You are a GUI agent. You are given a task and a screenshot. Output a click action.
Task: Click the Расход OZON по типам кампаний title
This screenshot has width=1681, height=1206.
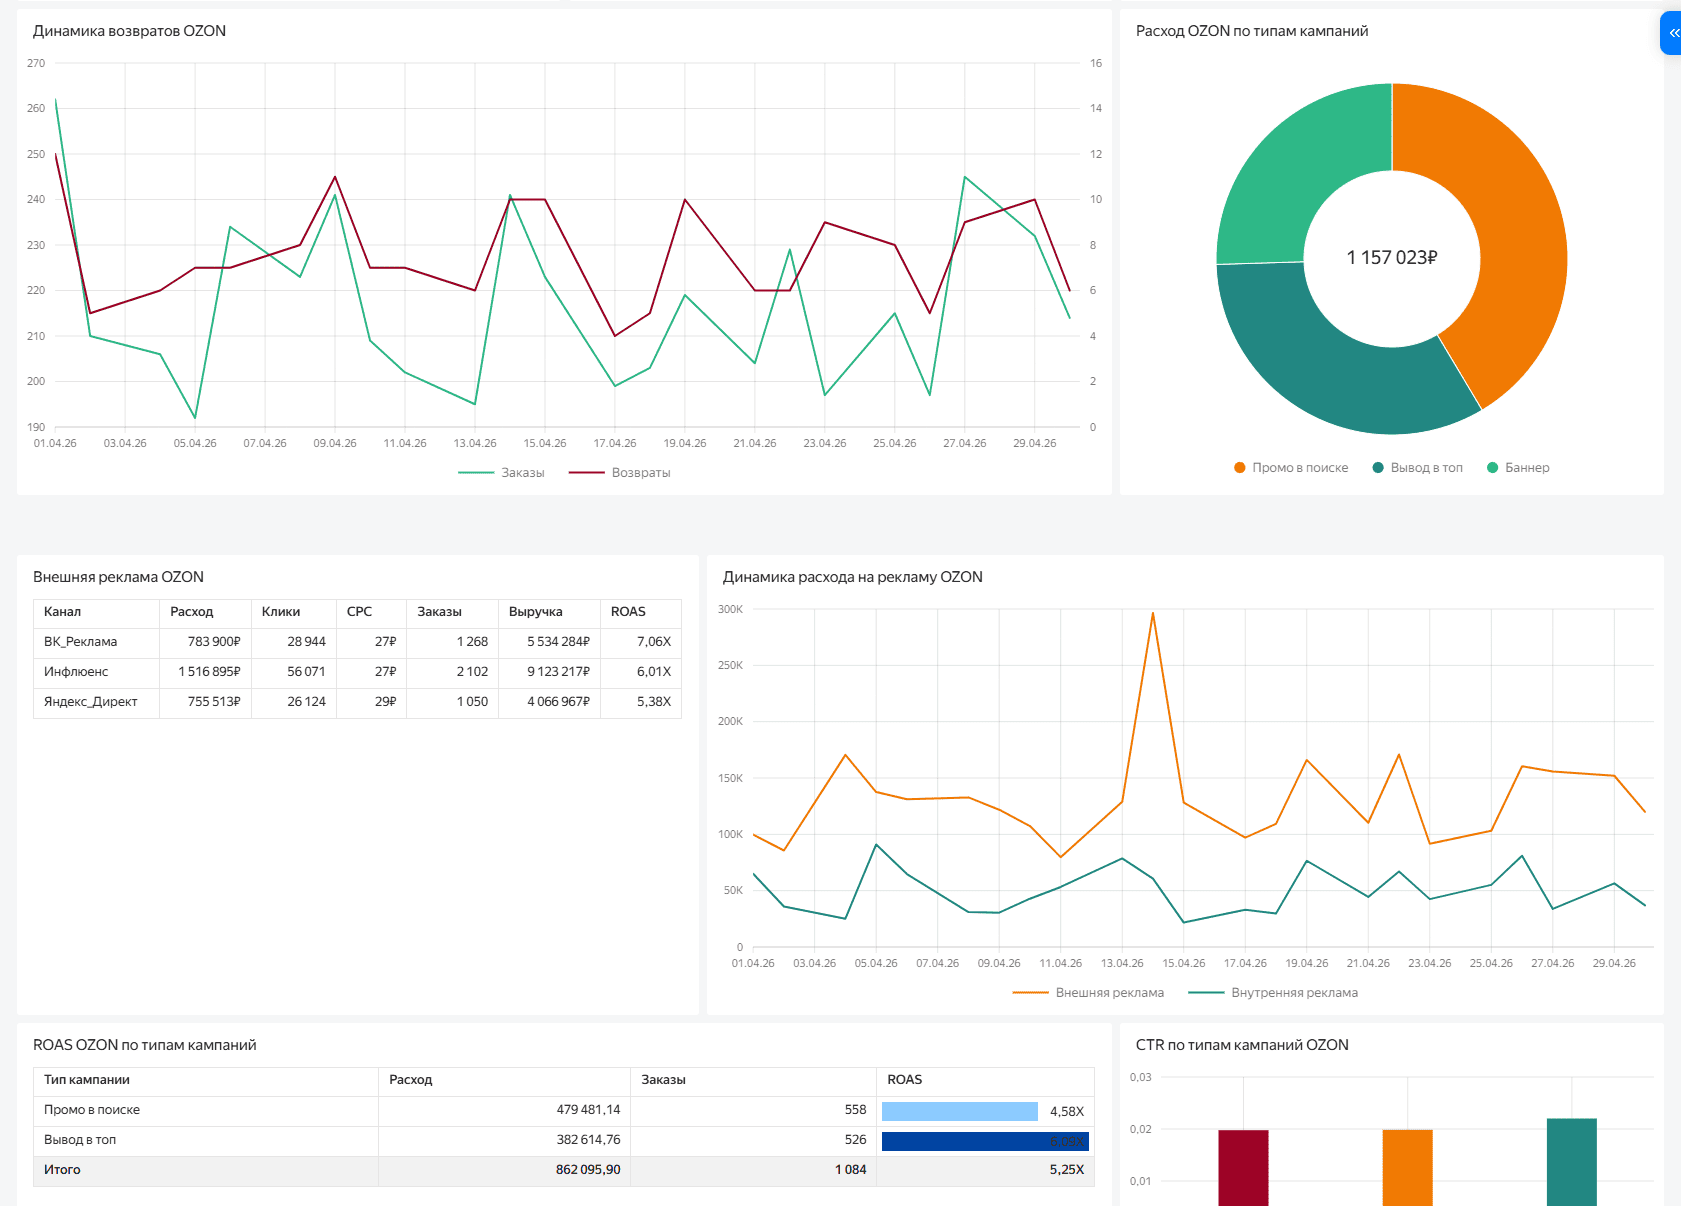coord(1252,31)
